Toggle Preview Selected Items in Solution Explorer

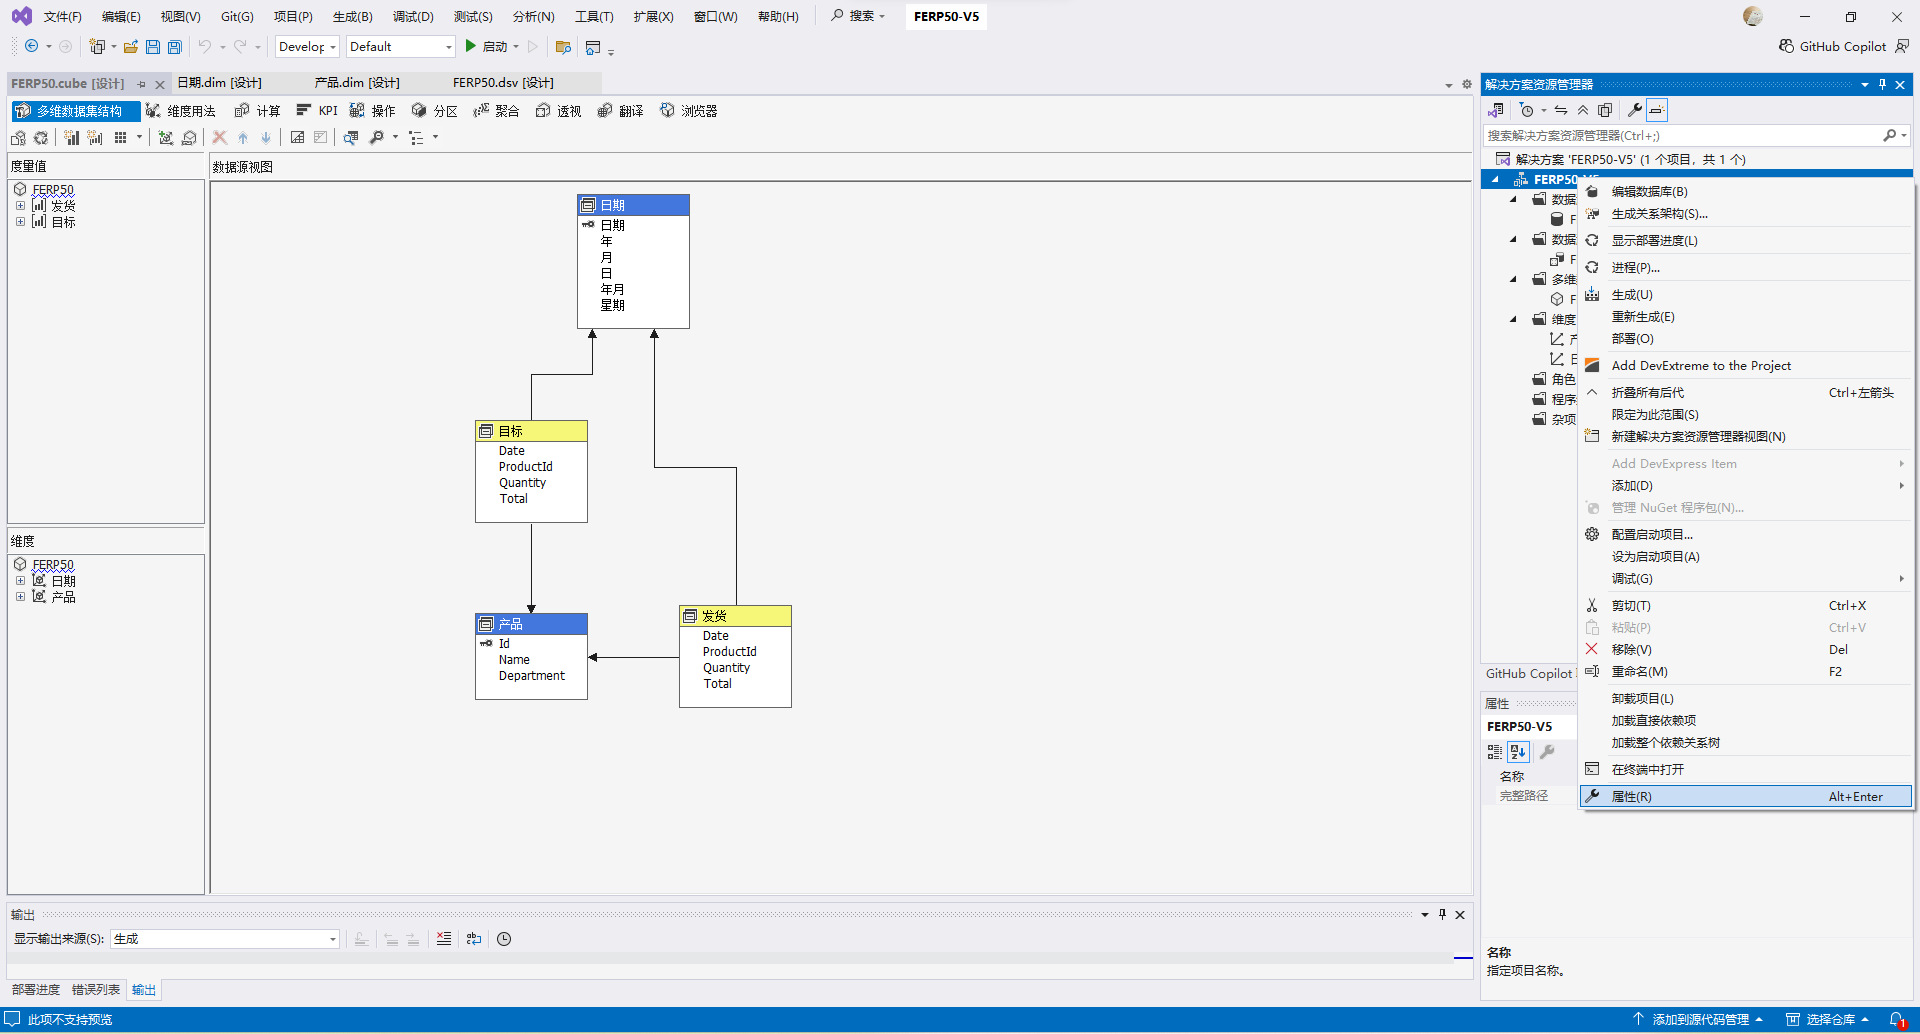[1657, 110]
